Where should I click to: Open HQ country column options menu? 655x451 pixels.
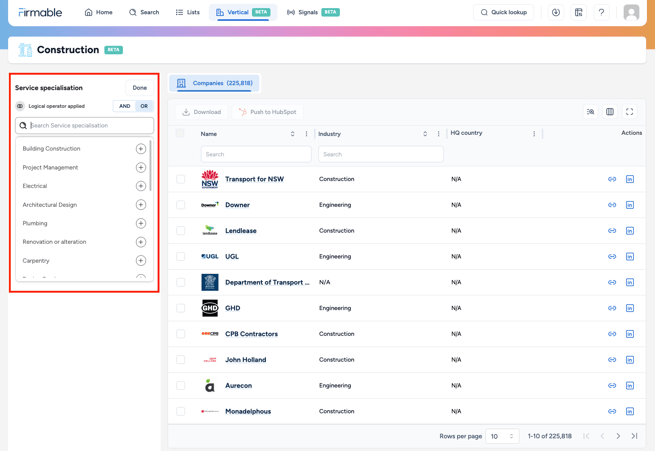point(534,134)
